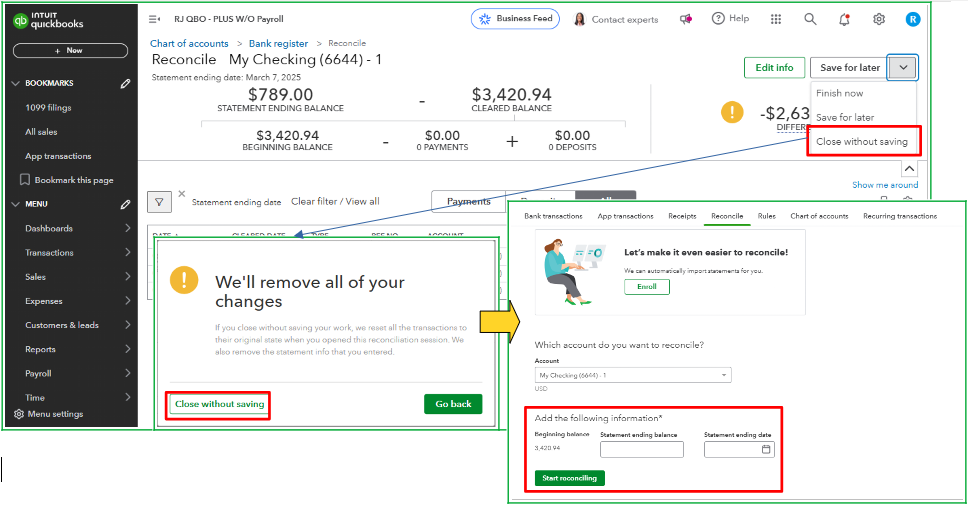Click the QuickBooks logo
The image size is (968, 505).
pyautogui.click(x=48, y=20)
